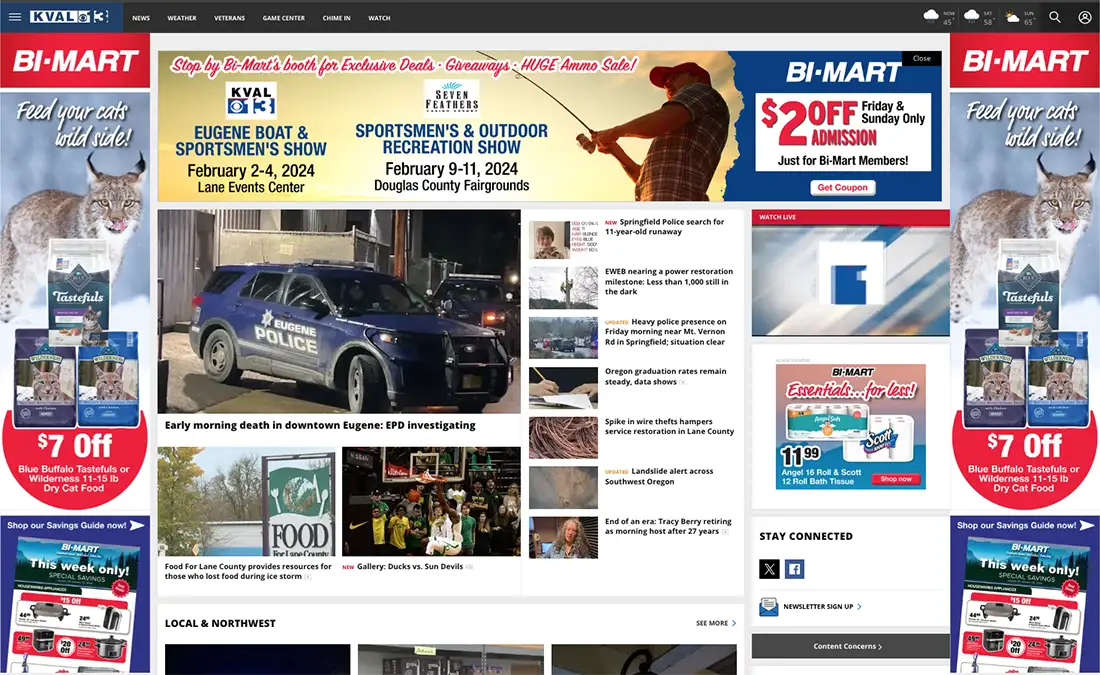
Task: Click the current weather 45° cloud icon
Action: [x=931, y=15]
